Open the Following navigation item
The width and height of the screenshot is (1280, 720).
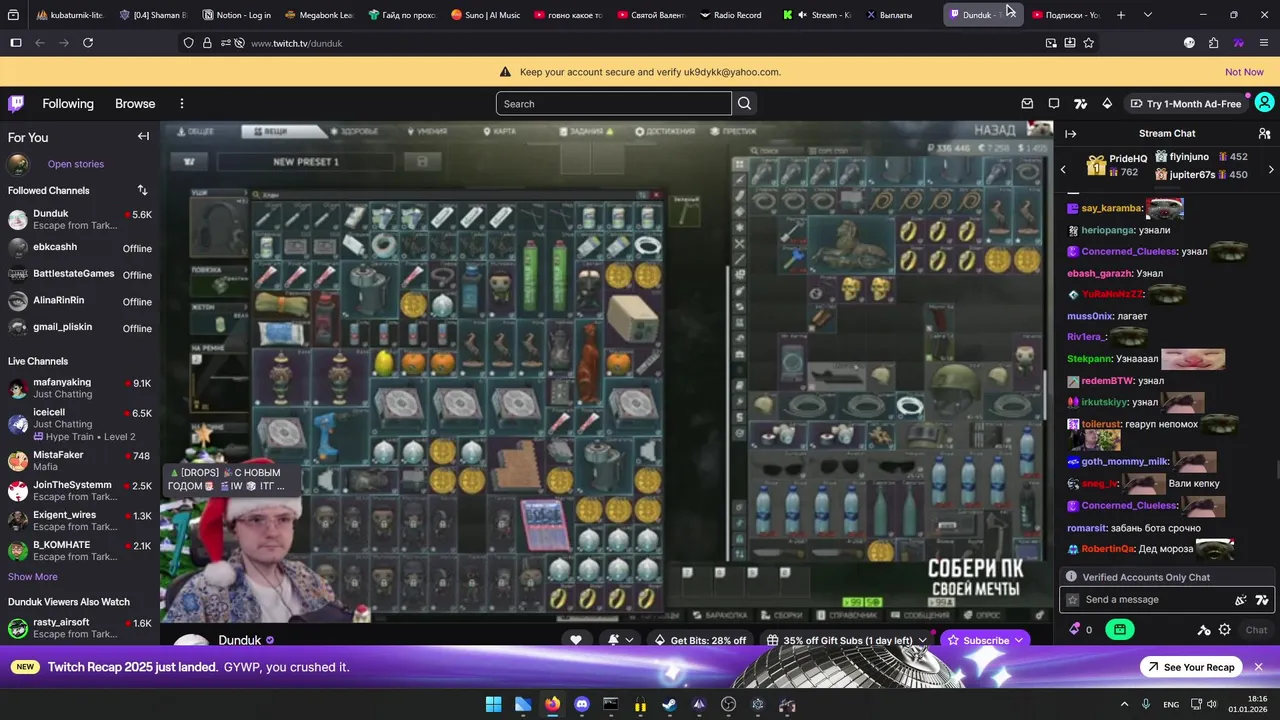pyautogui.click(x=68, y=104)
